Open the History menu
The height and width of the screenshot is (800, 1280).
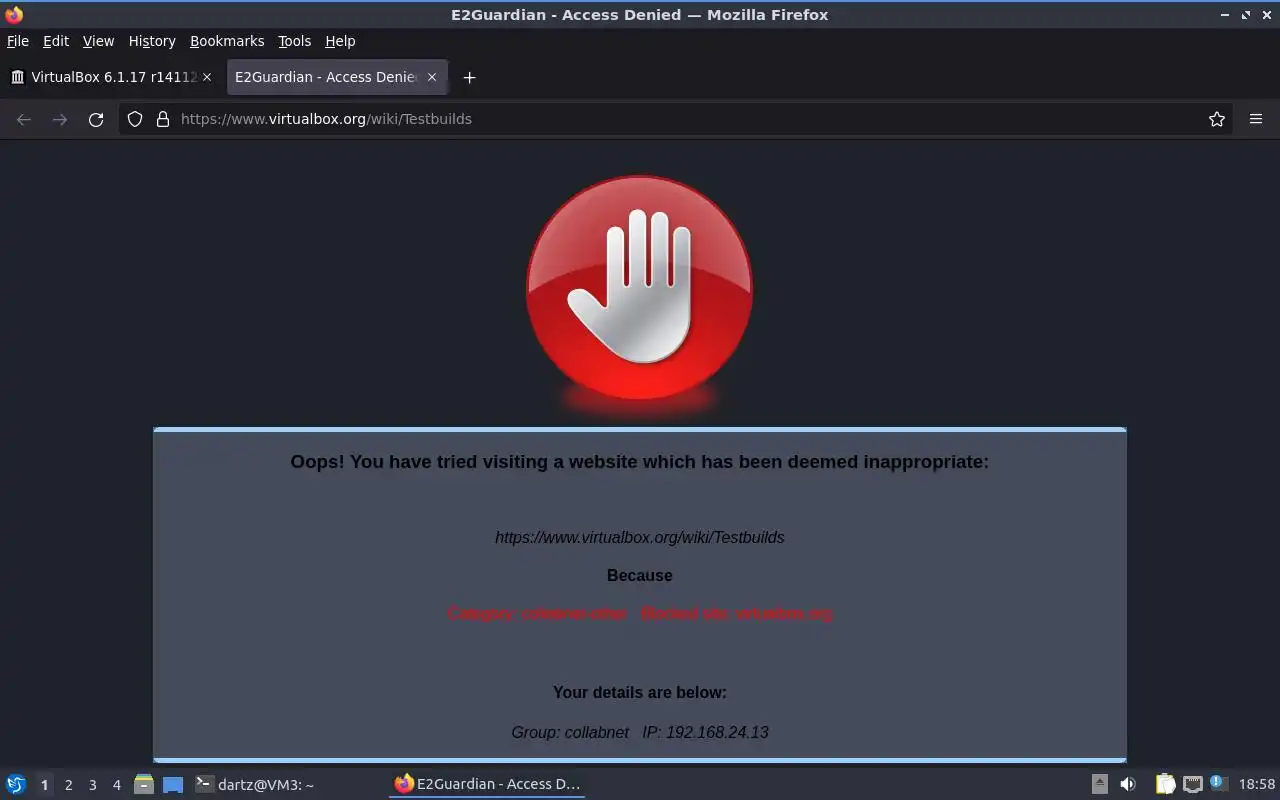click(x=152, y=41)
